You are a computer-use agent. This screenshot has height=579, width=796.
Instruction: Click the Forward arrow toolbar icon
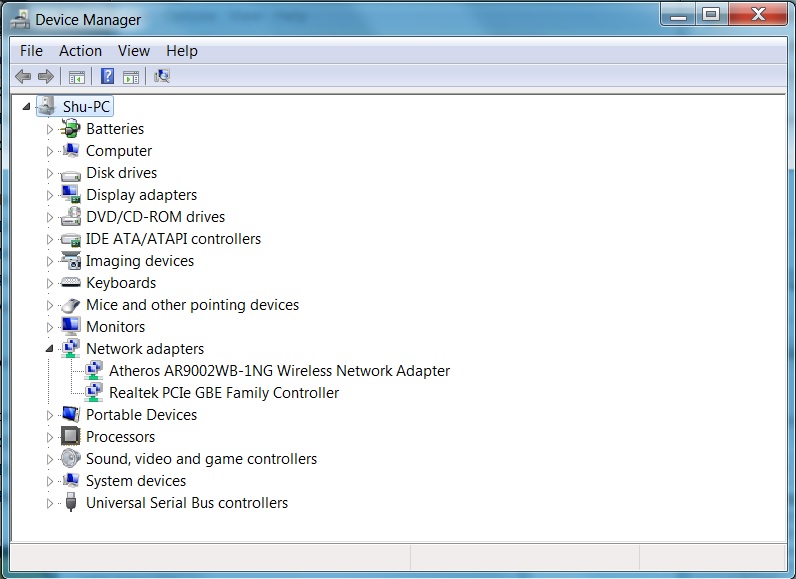click(46, 77)
